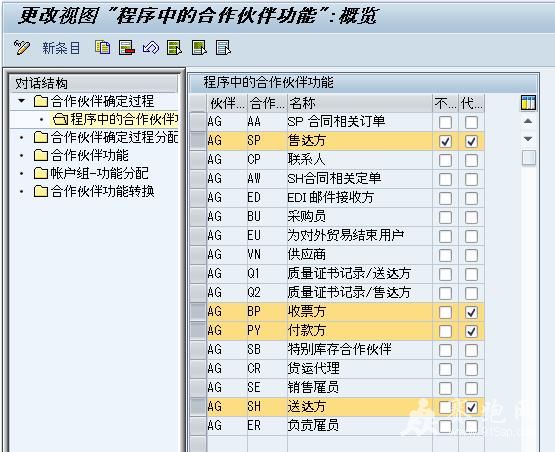This screenshot has height=452, width=555.
Task: Click the Delete row toolbar icon
Action: click(127, 47)
